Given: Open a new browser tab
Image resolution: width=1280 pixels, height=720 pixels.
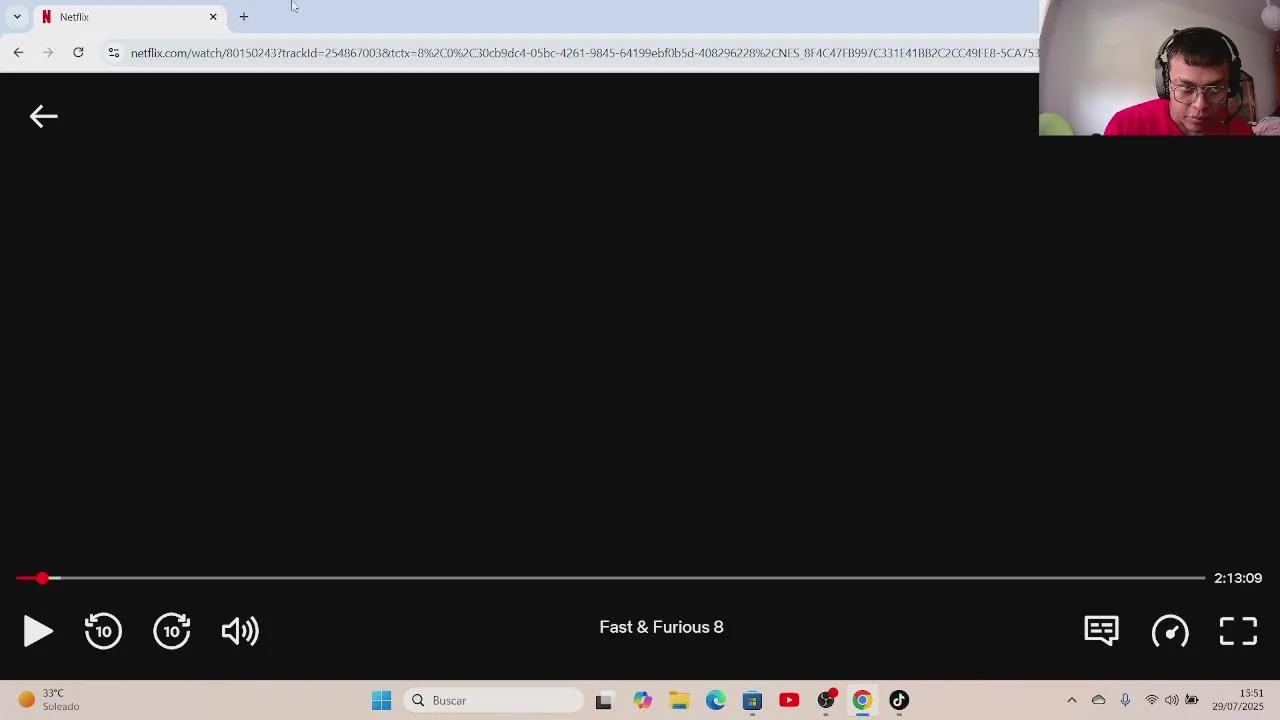Looking at the screenshot, I should coord(243,17).
